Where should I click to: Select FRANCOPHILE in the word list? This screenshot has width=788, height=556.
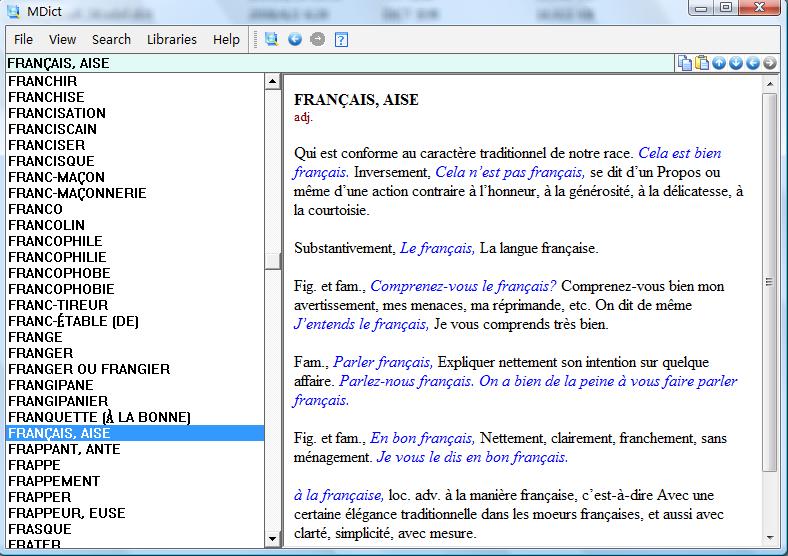55,241
